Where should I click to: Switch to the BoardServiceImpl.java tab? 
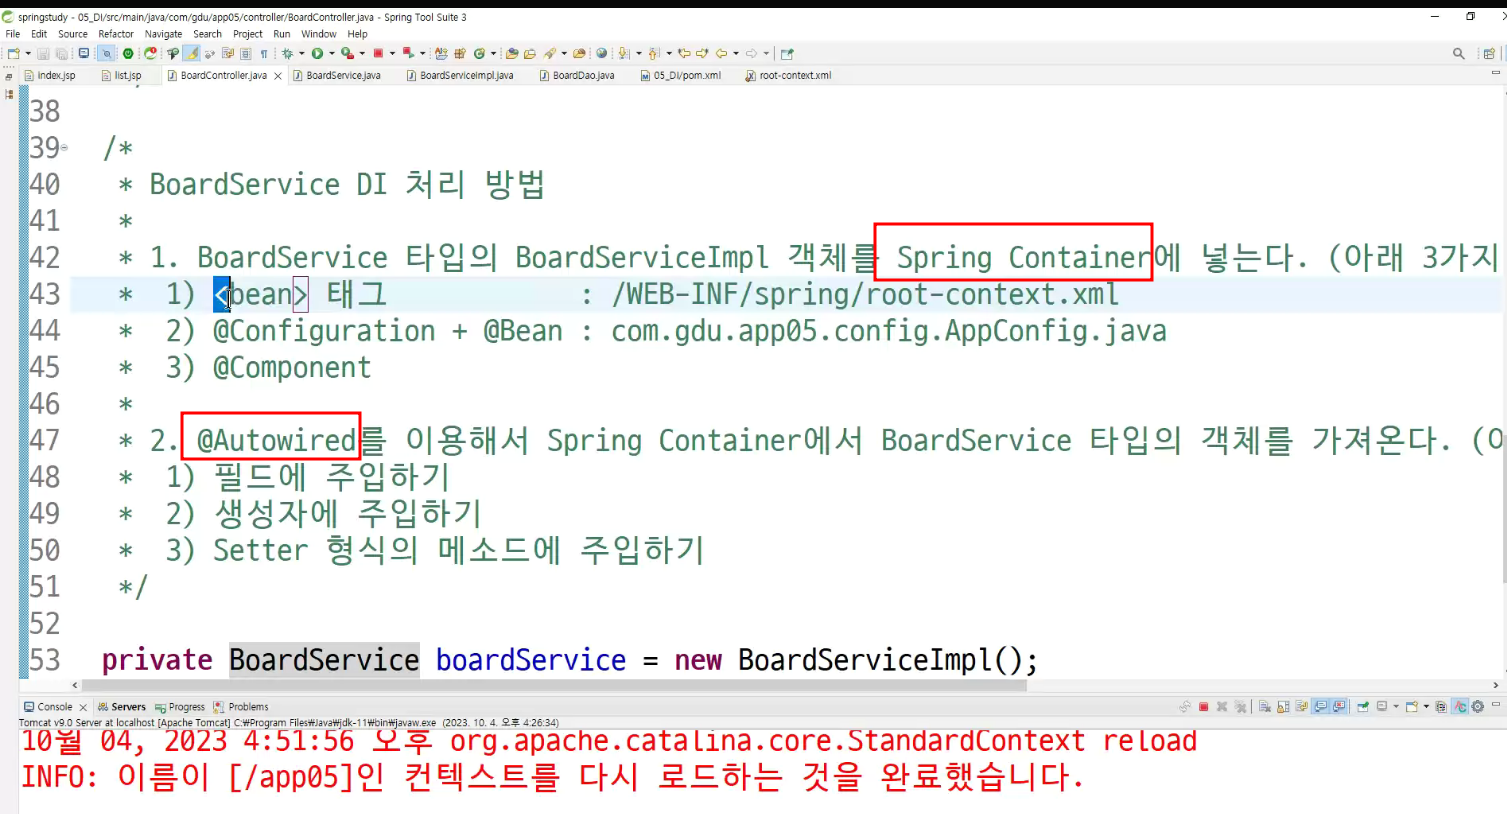click(460, 75)
